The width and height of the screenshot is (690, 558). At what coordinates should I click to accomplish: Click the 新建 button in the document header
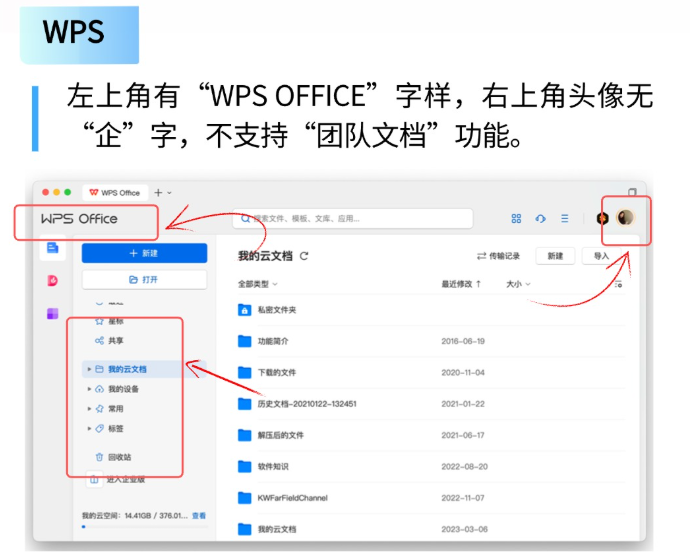(x=555, y=256)
